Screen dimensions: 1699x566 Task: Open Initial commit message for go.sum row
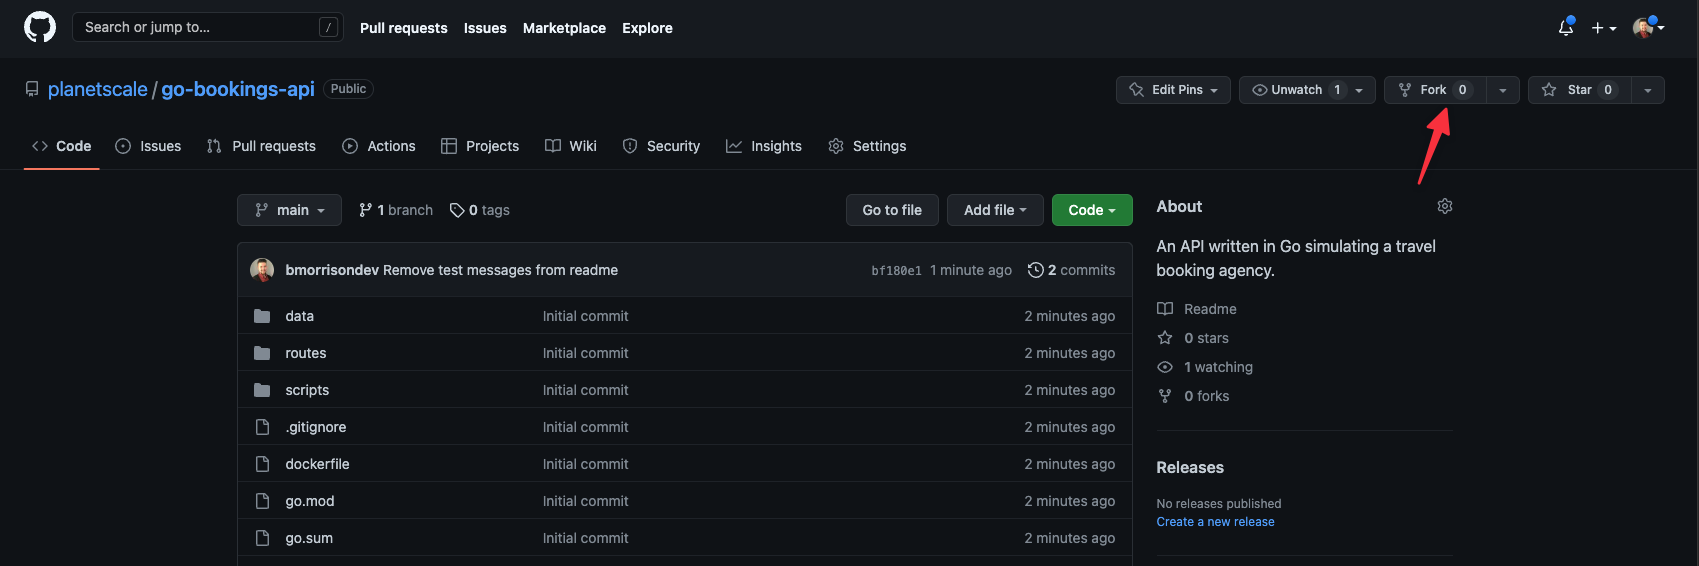point(585,538)
